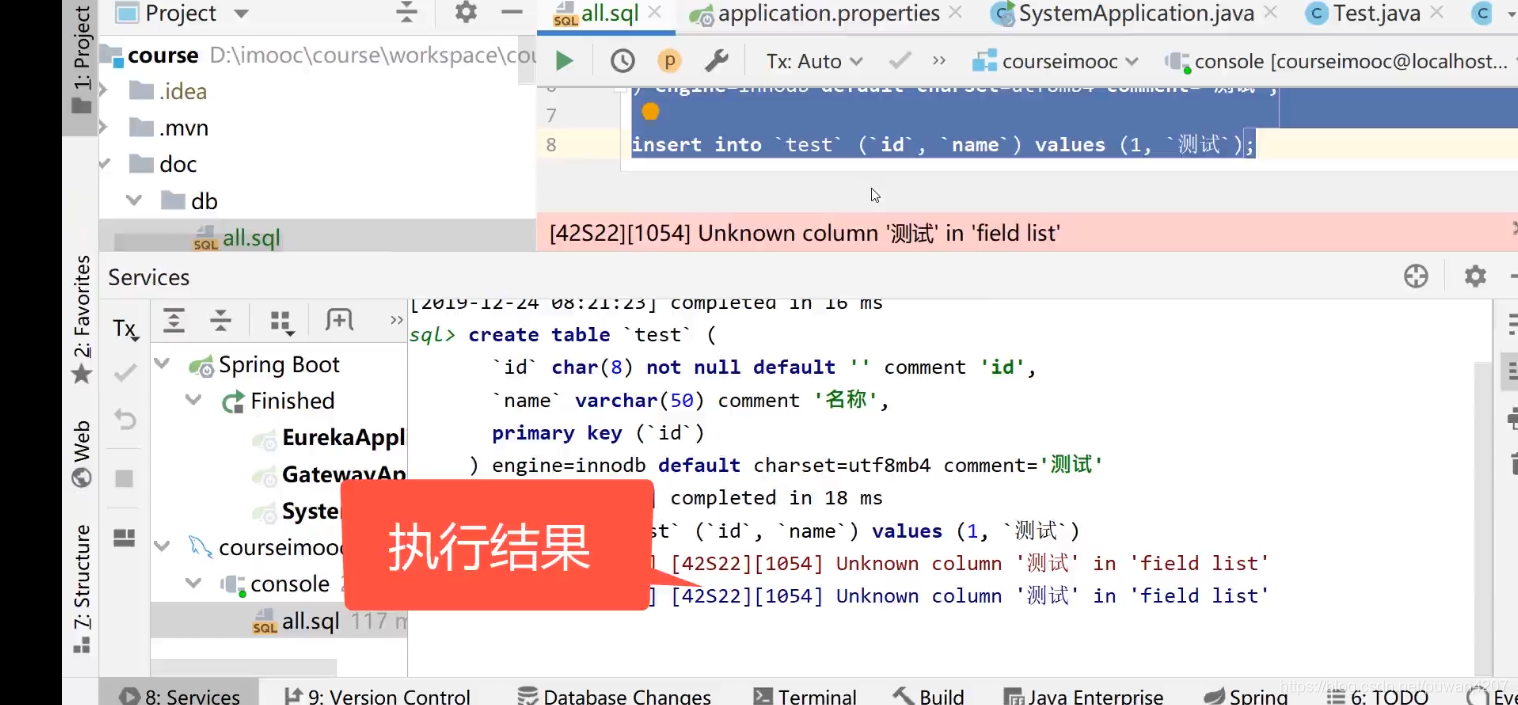The width and height of the screenshot is (1518, 705).
Task: Open the Java Enterprise tool window
Action: pyautogui.click(x=1083, y=696)
